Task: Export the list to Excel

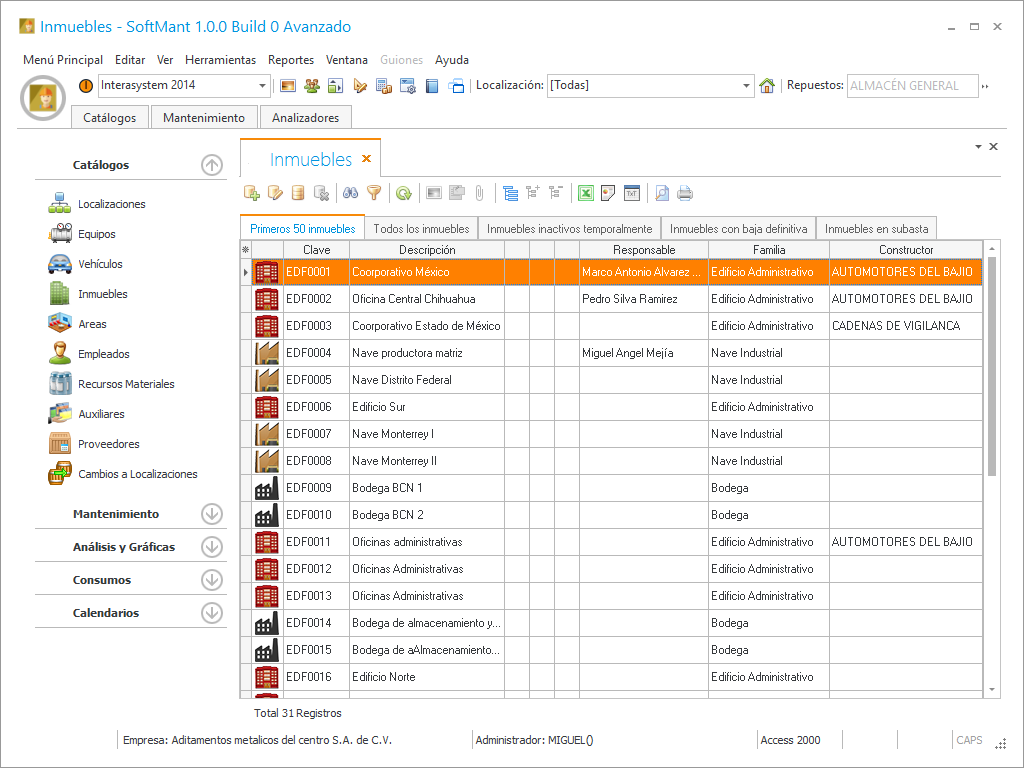Action: 586,193
